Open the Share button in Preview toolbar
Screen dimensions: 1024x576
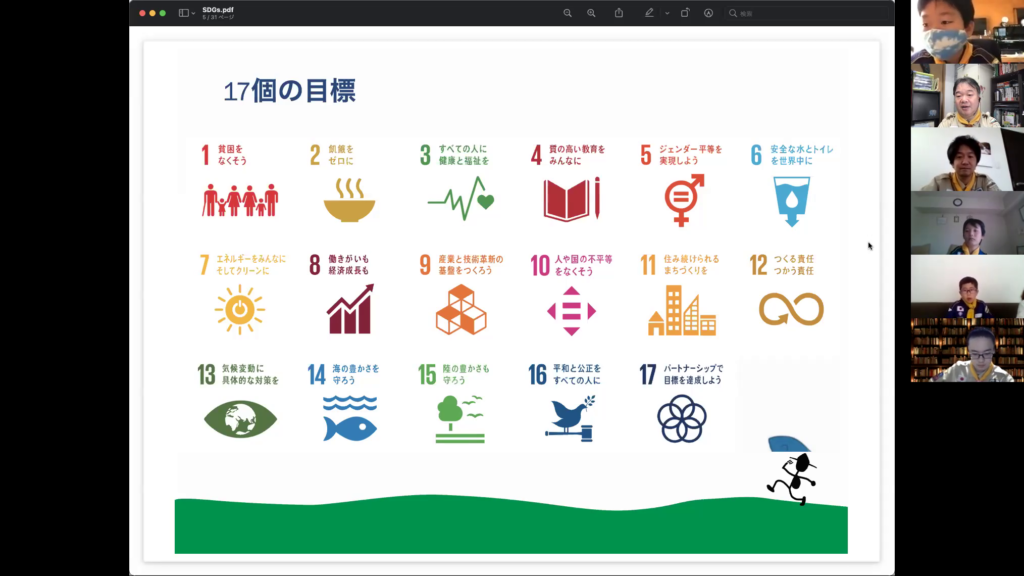click(x=618, y=13)
